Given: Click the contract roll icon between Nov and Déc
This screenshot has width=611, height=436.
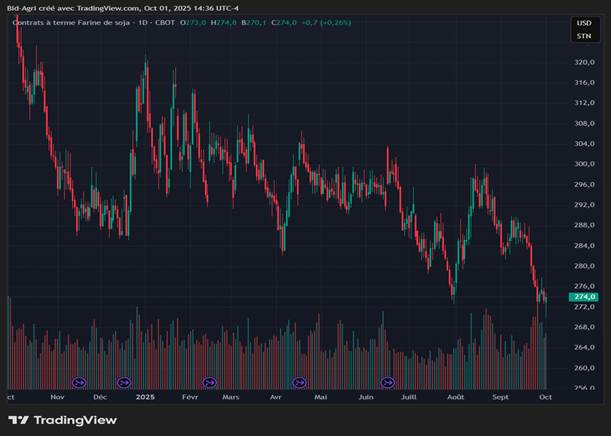Looking at the screenshot, I should [x=80, y=382].
